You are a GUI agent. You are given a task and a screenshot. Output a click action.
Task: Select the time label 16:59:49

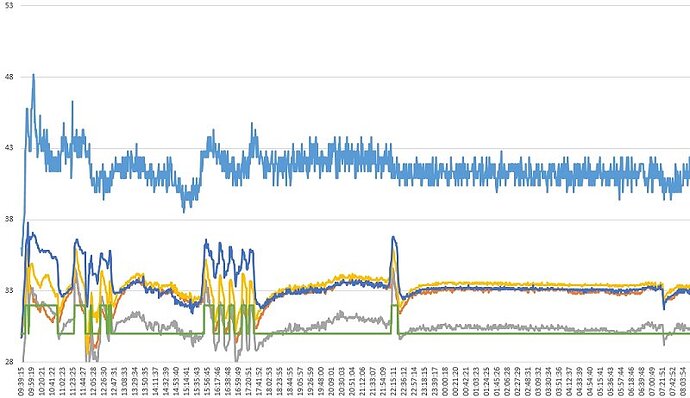(x=239, y=382)
